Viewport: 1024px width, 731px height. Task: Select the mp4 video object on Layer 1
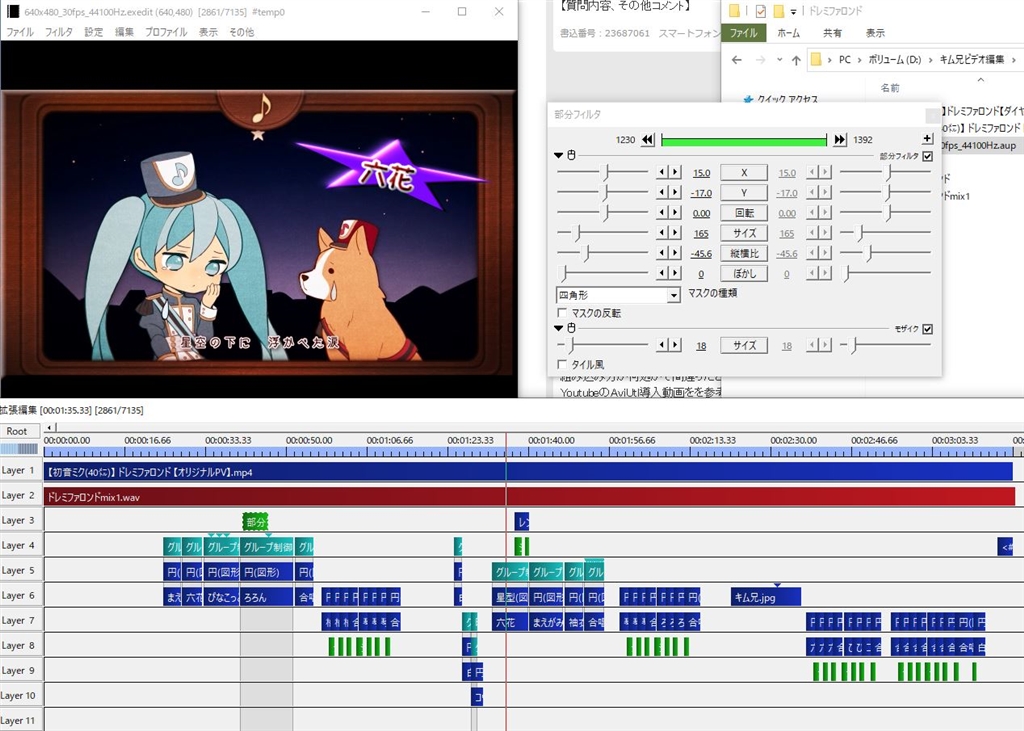[x=528, y=472]
